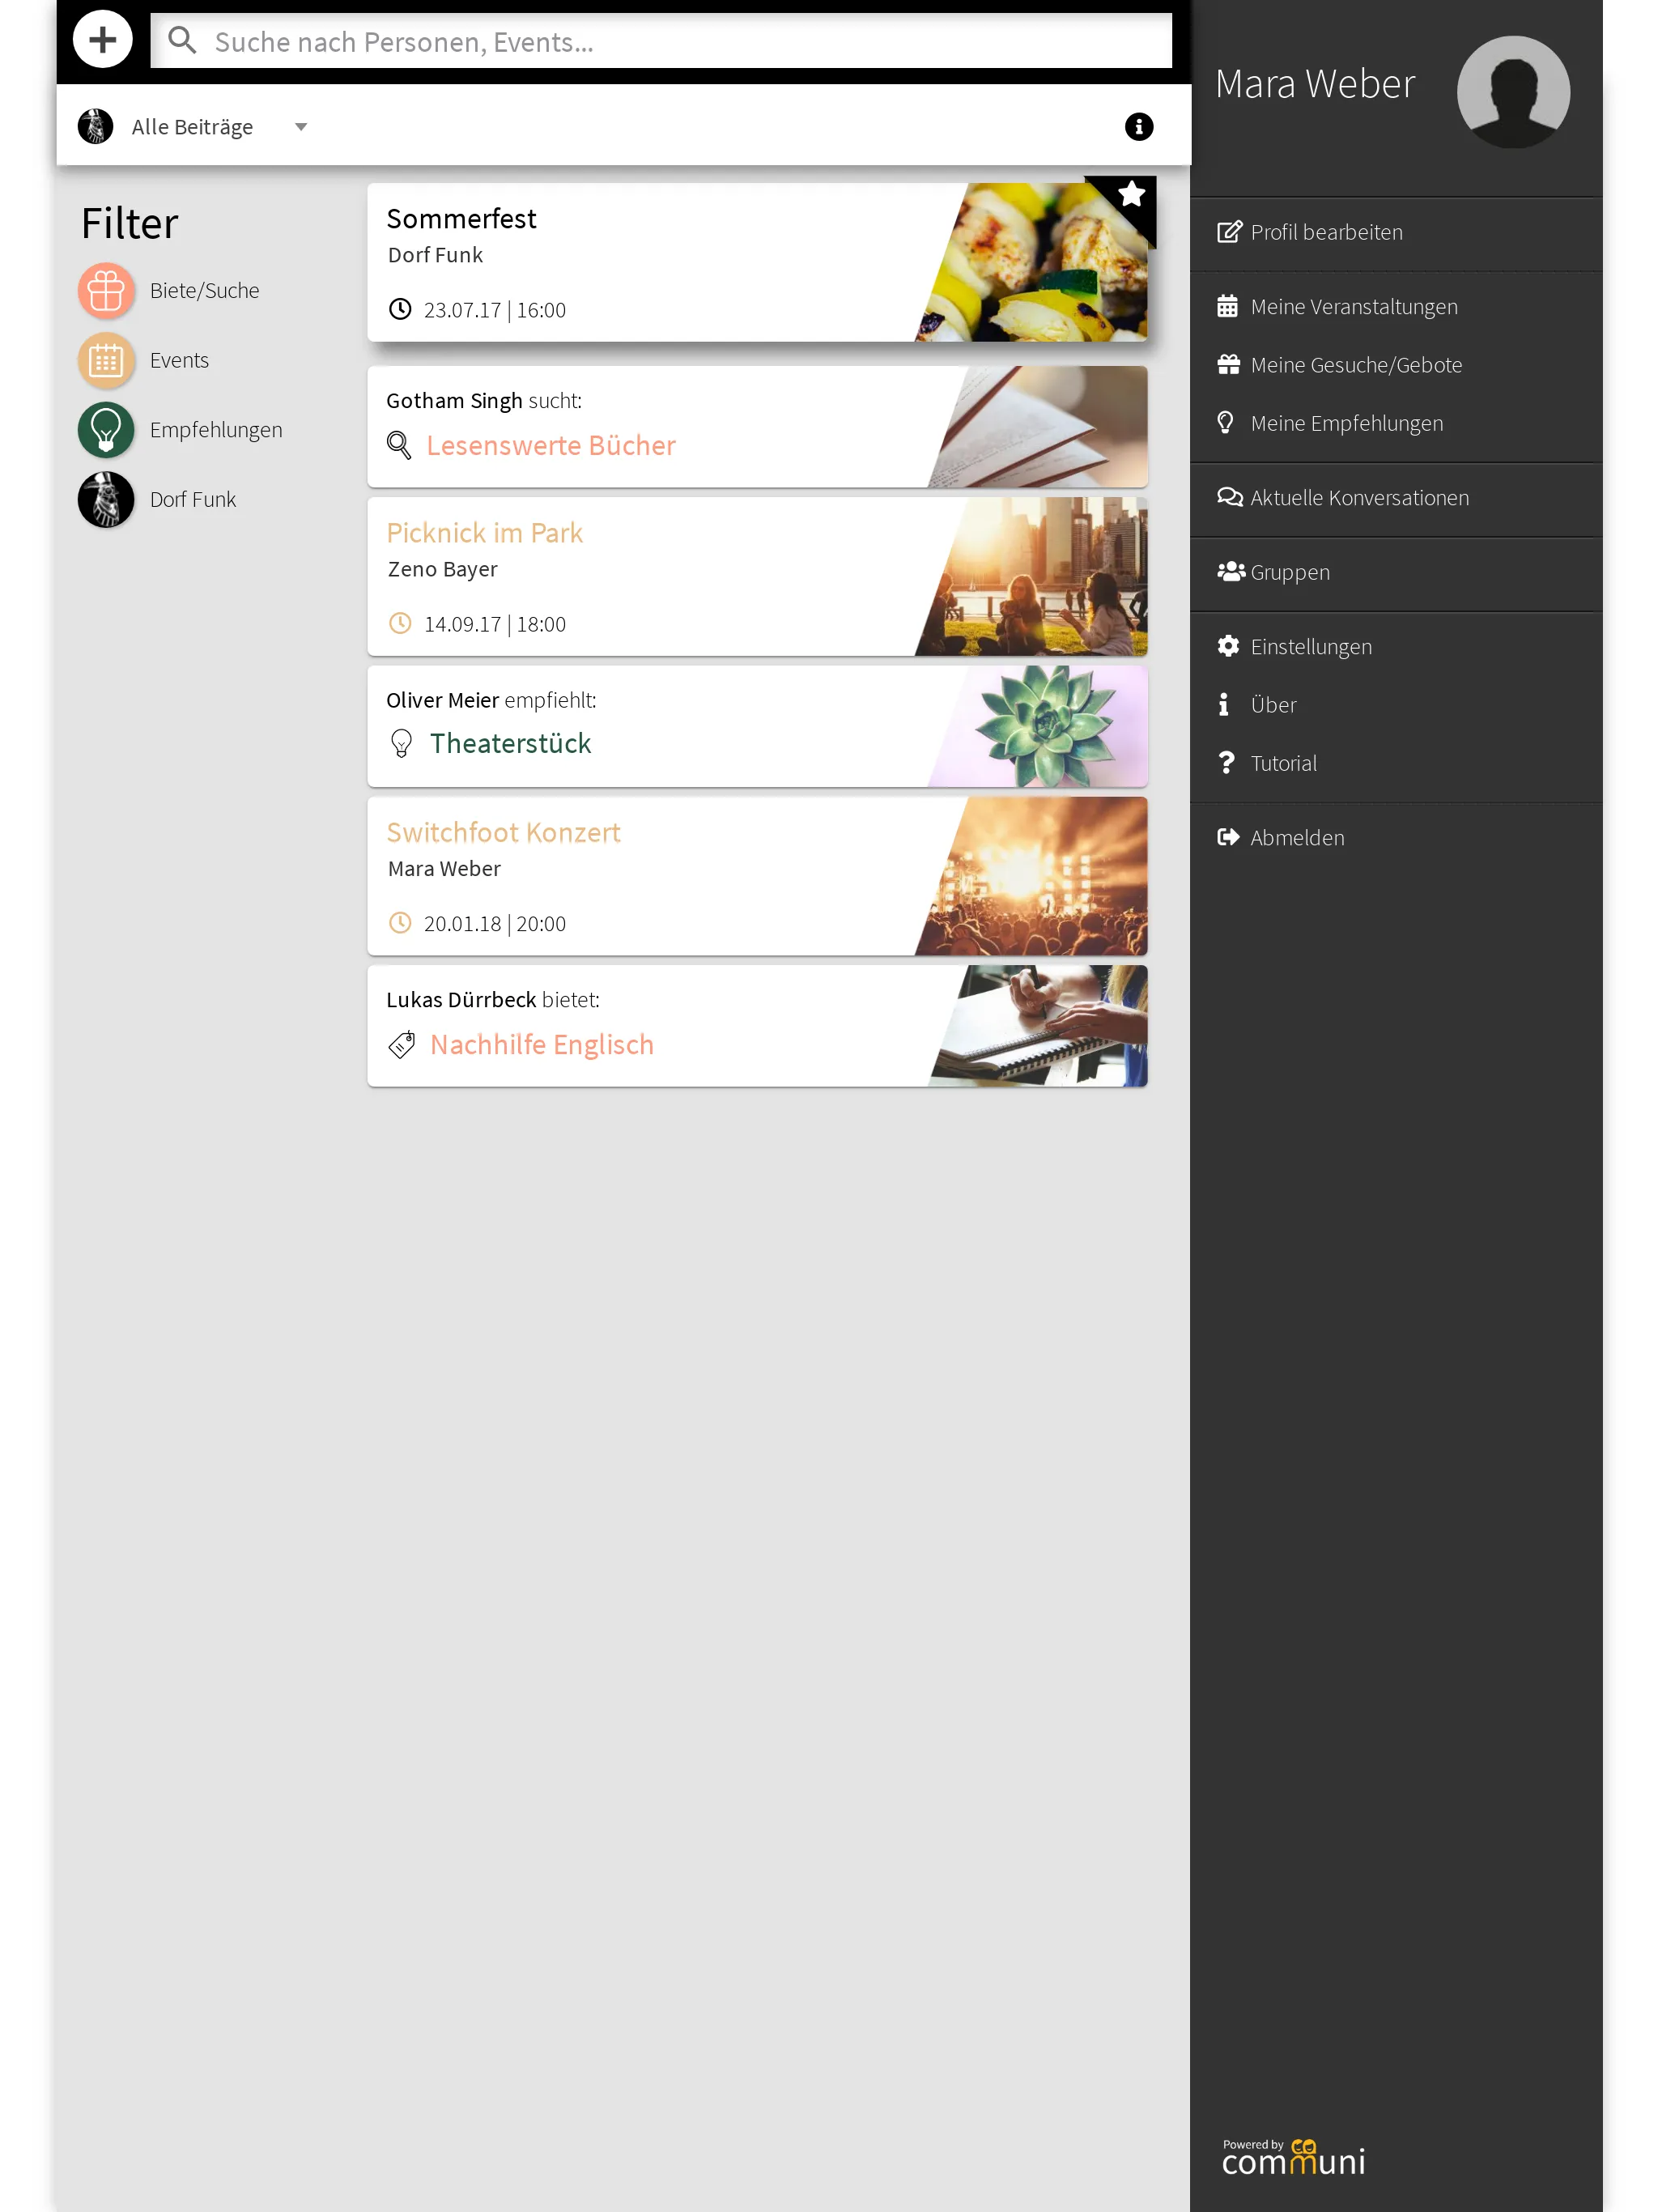Click the people icon for Gruppen

coord(1231,572)
